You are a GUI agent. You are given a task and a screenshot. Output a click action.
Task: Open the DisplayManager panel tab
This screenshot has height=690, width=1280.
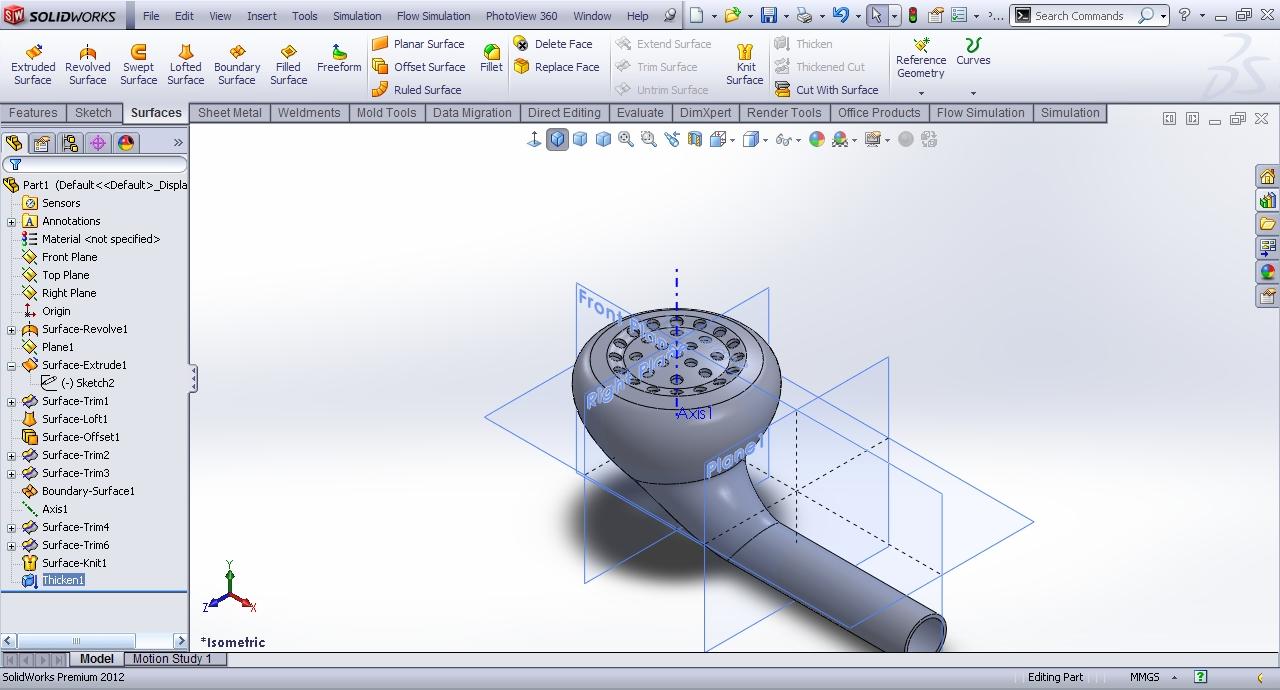[126, 143]
